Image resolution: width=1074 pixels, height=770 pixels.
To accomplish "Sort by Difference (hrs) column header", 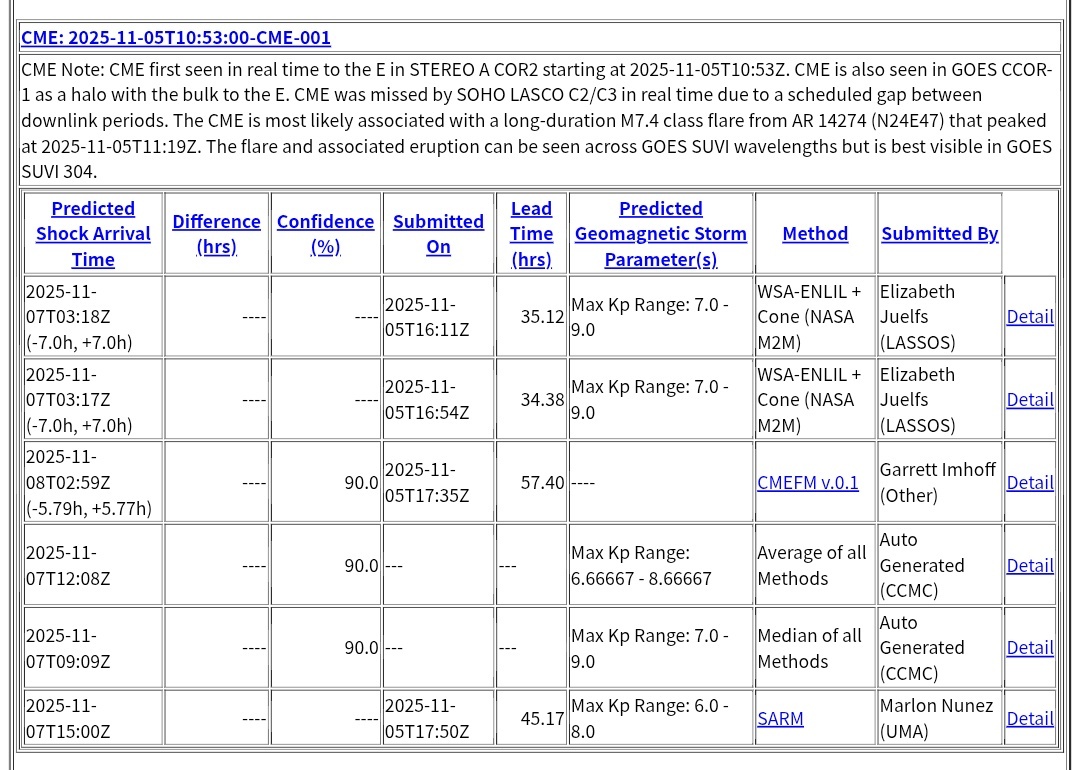I will pos(216,234).
